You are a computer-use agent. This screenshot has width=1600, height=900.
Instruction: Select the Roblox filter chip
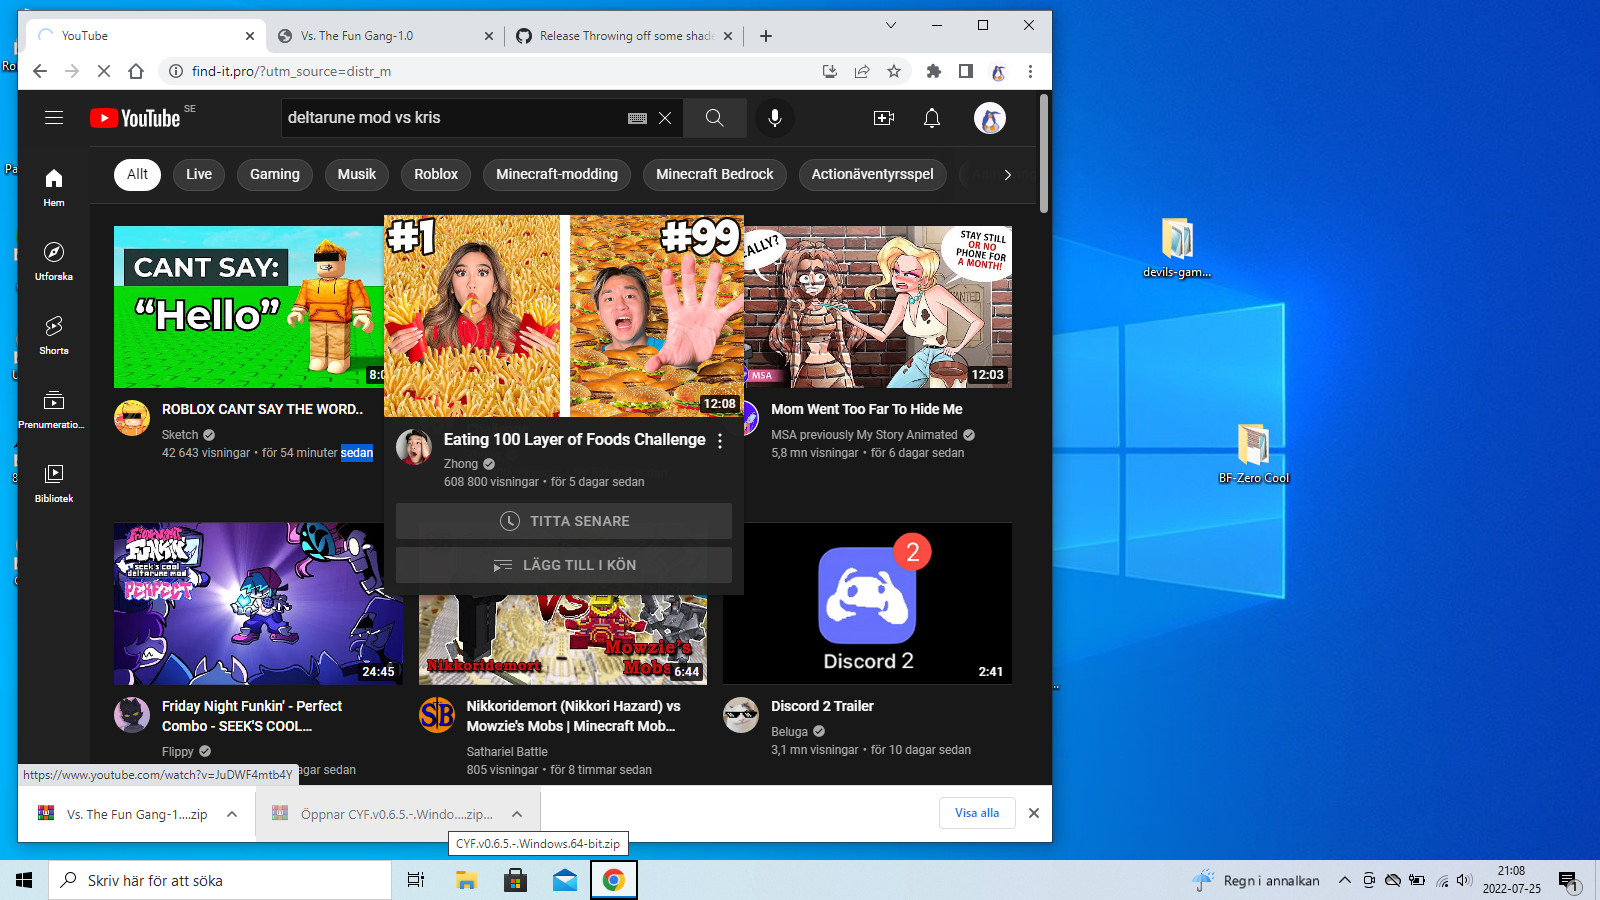pos(436,174)
